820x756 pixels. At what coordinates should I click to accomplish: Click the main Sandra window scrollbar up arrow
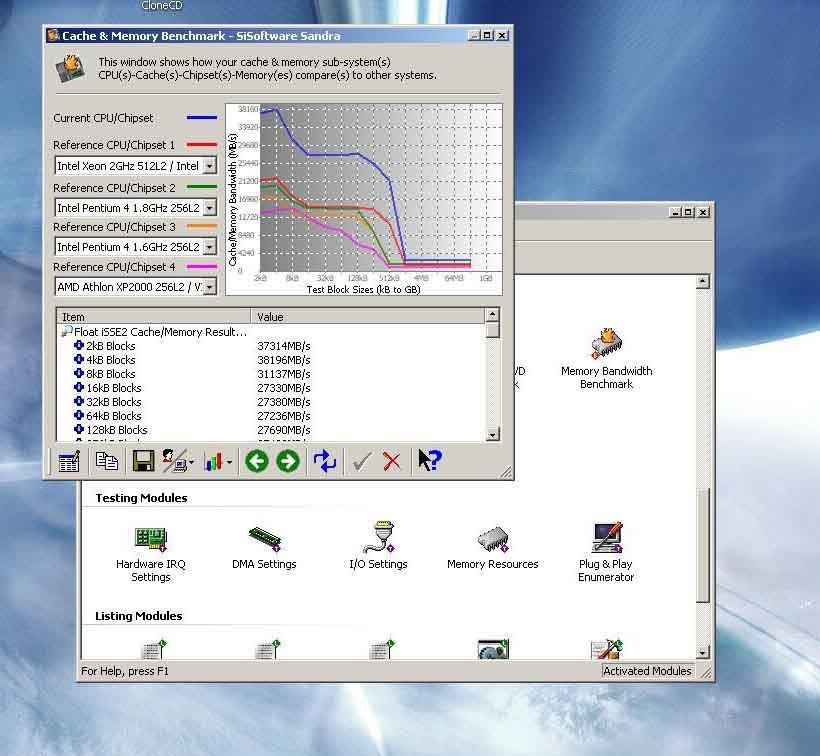coord(702,281)
